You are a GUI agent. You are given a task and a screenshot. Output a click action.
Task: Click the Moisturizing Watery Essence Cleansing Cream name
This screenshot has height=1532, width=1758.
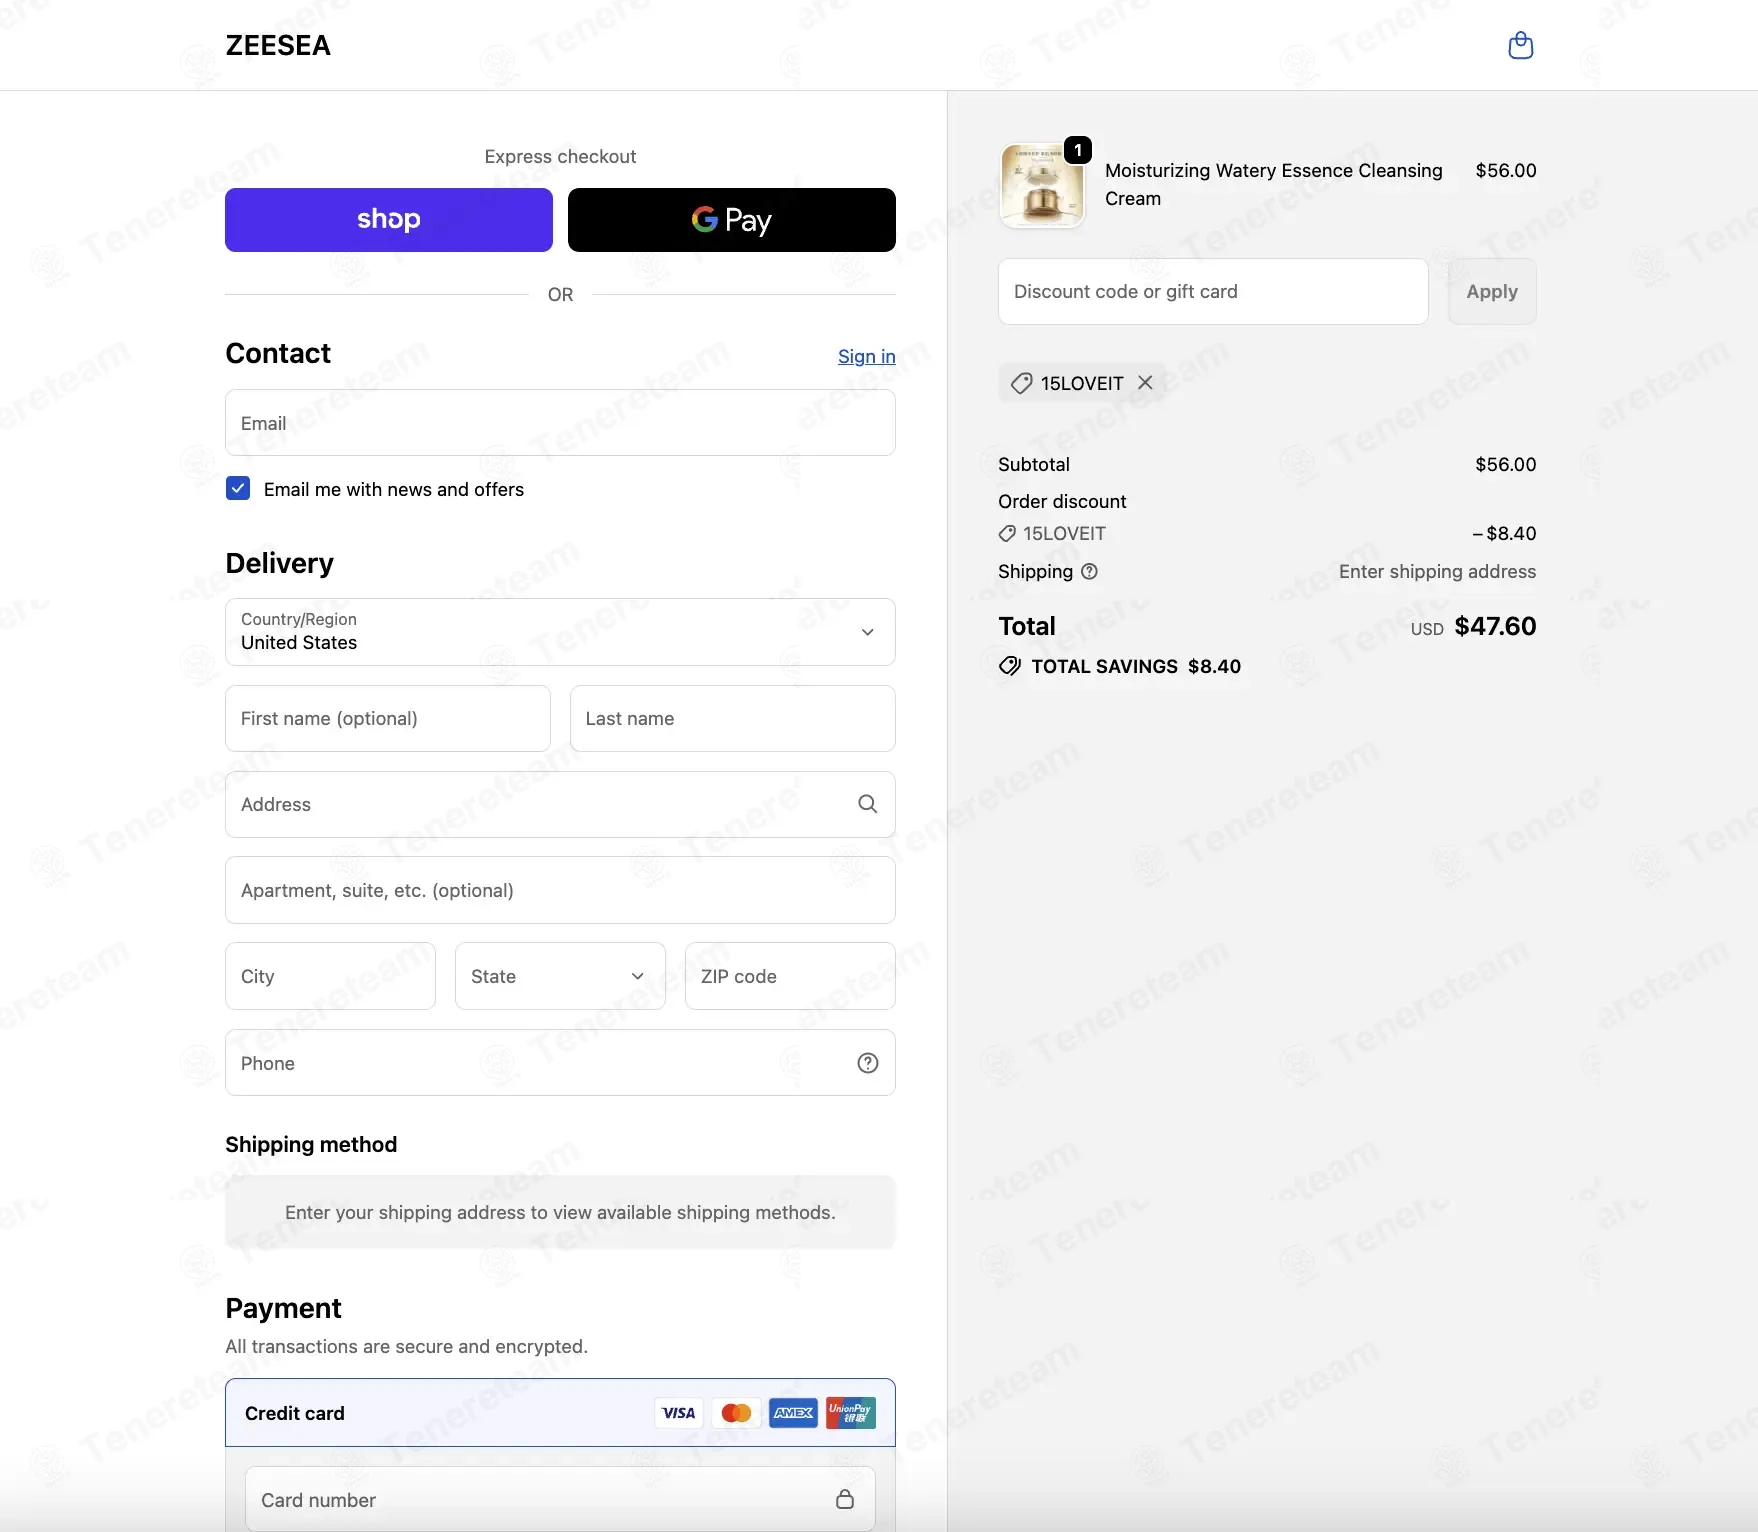(1274, 184)
